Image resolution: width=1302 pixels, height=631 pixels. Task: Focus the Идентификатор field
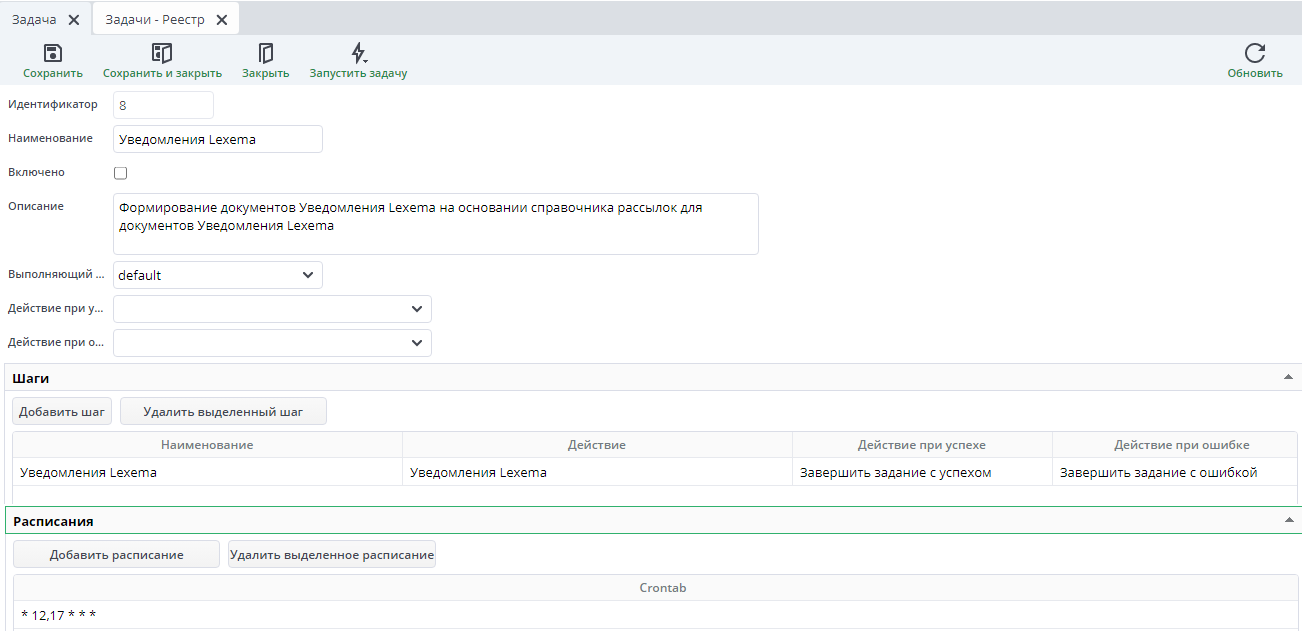pos(163,105)
